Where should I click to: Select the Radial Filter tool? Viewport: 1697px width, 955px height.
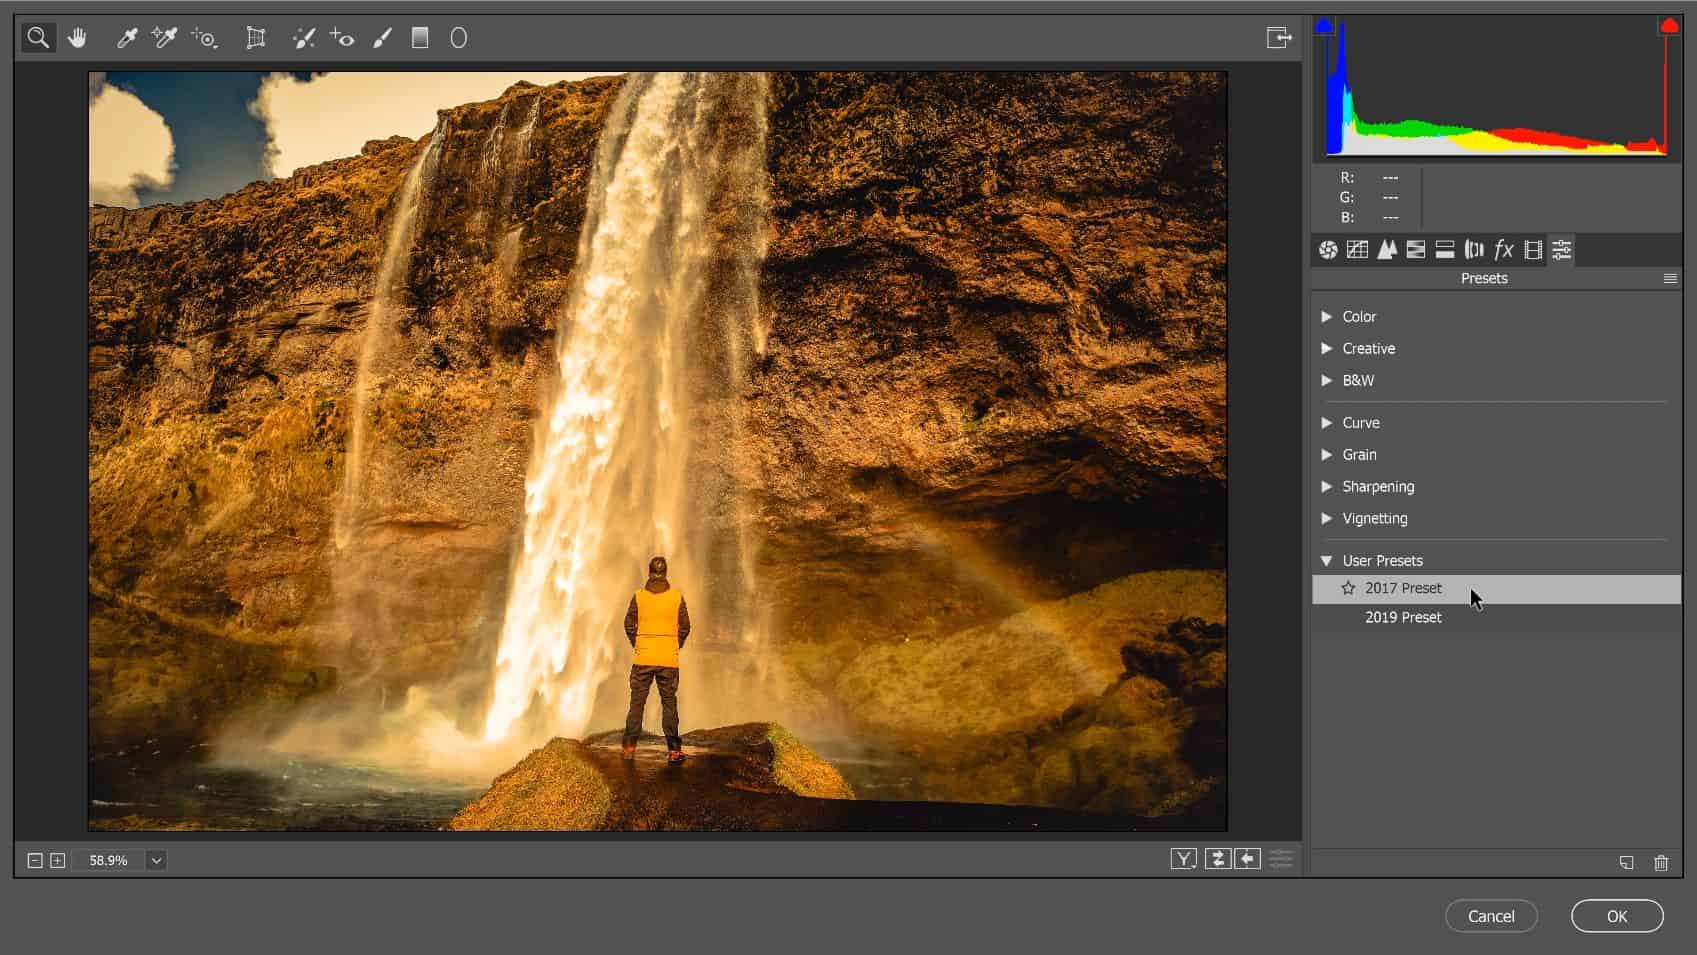(459, 38)
